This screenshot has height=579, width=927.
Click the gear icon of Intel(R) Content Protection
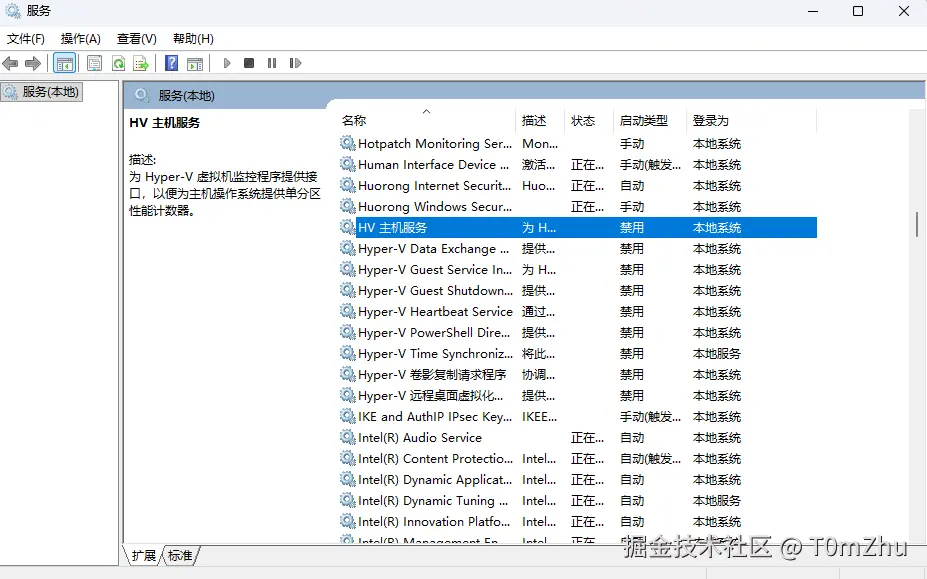348,458
